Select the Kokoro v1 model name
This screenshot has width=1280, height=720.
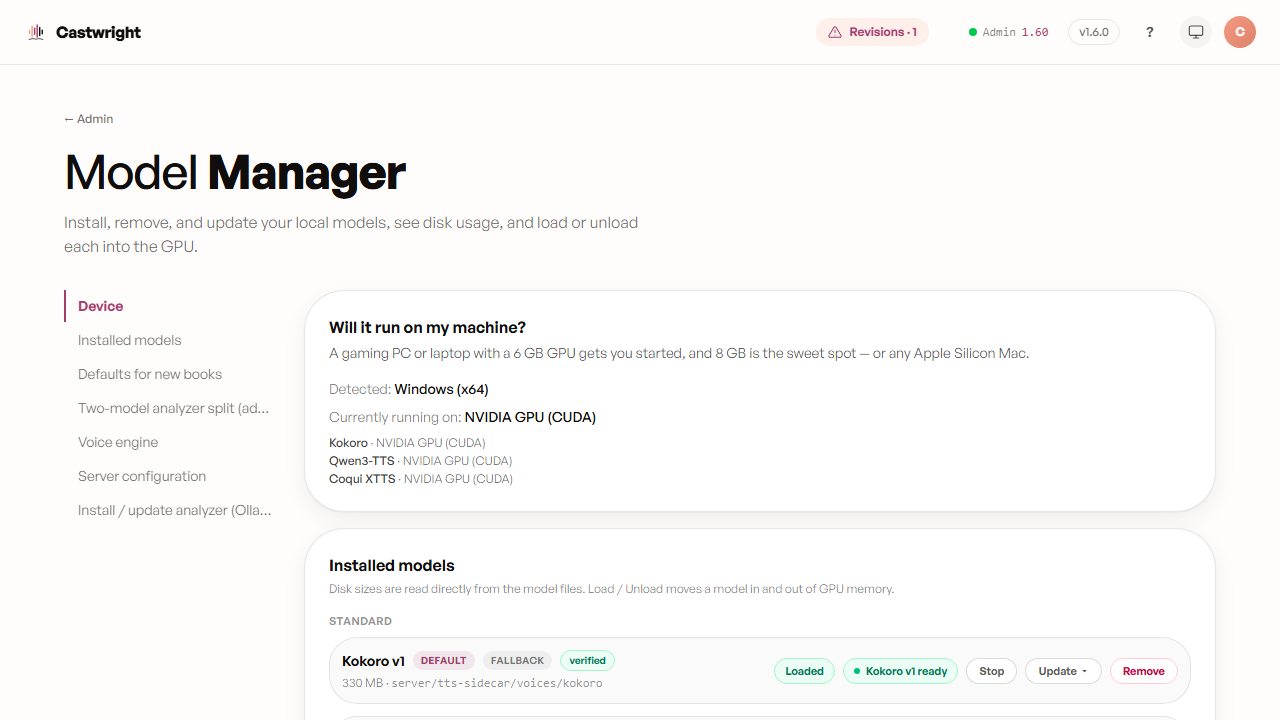(373, 661)
